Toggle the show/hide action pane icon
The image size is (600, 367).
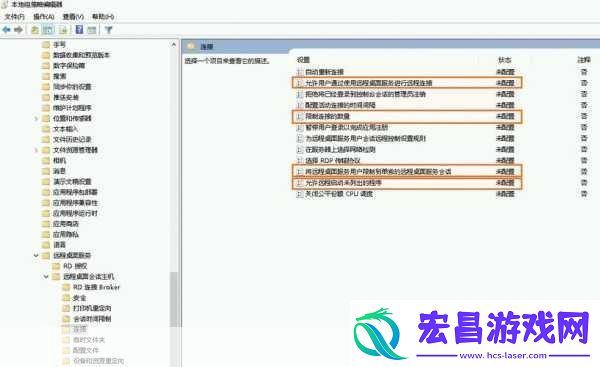pyautogui.click(x=92, y=29)
